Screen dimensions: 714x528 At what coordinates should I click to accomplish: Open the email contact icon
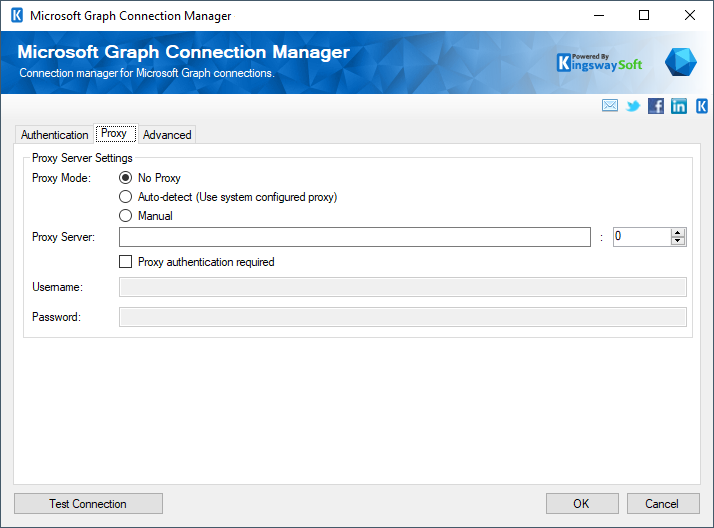[610, 106]
